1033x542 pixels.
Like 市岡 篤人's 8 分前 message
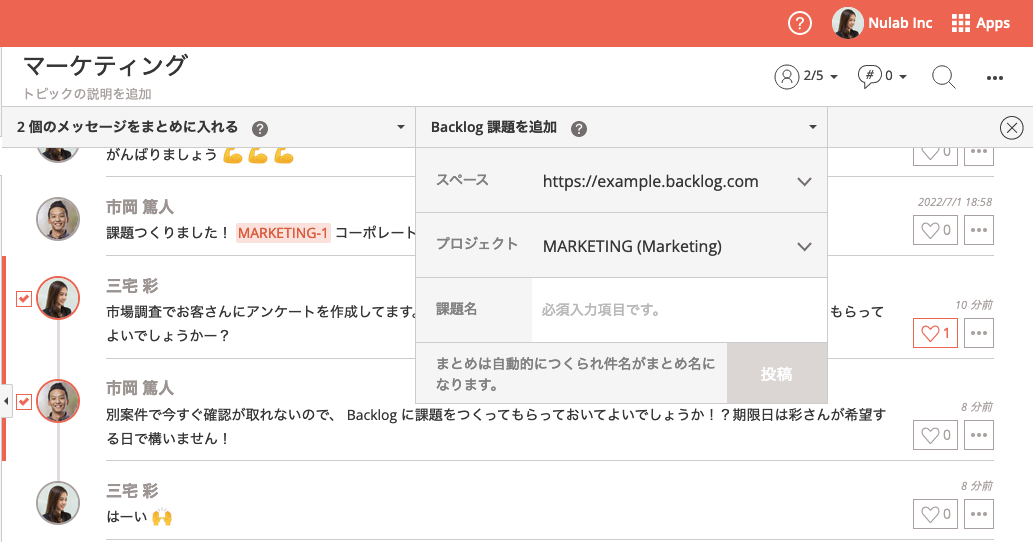click(935, 435)
